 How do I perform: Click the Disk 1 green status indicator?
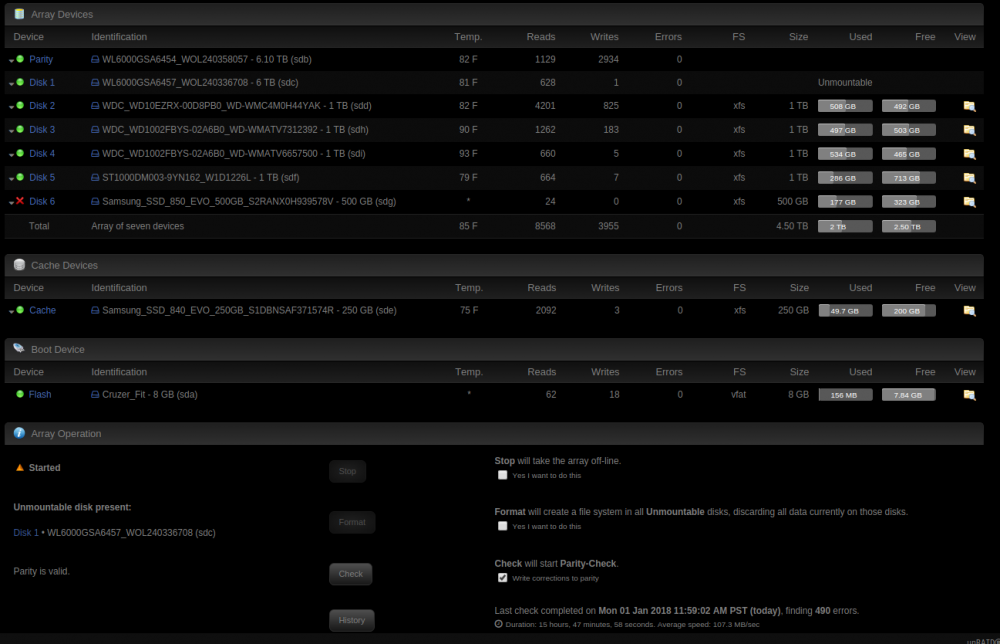(20, 82)
